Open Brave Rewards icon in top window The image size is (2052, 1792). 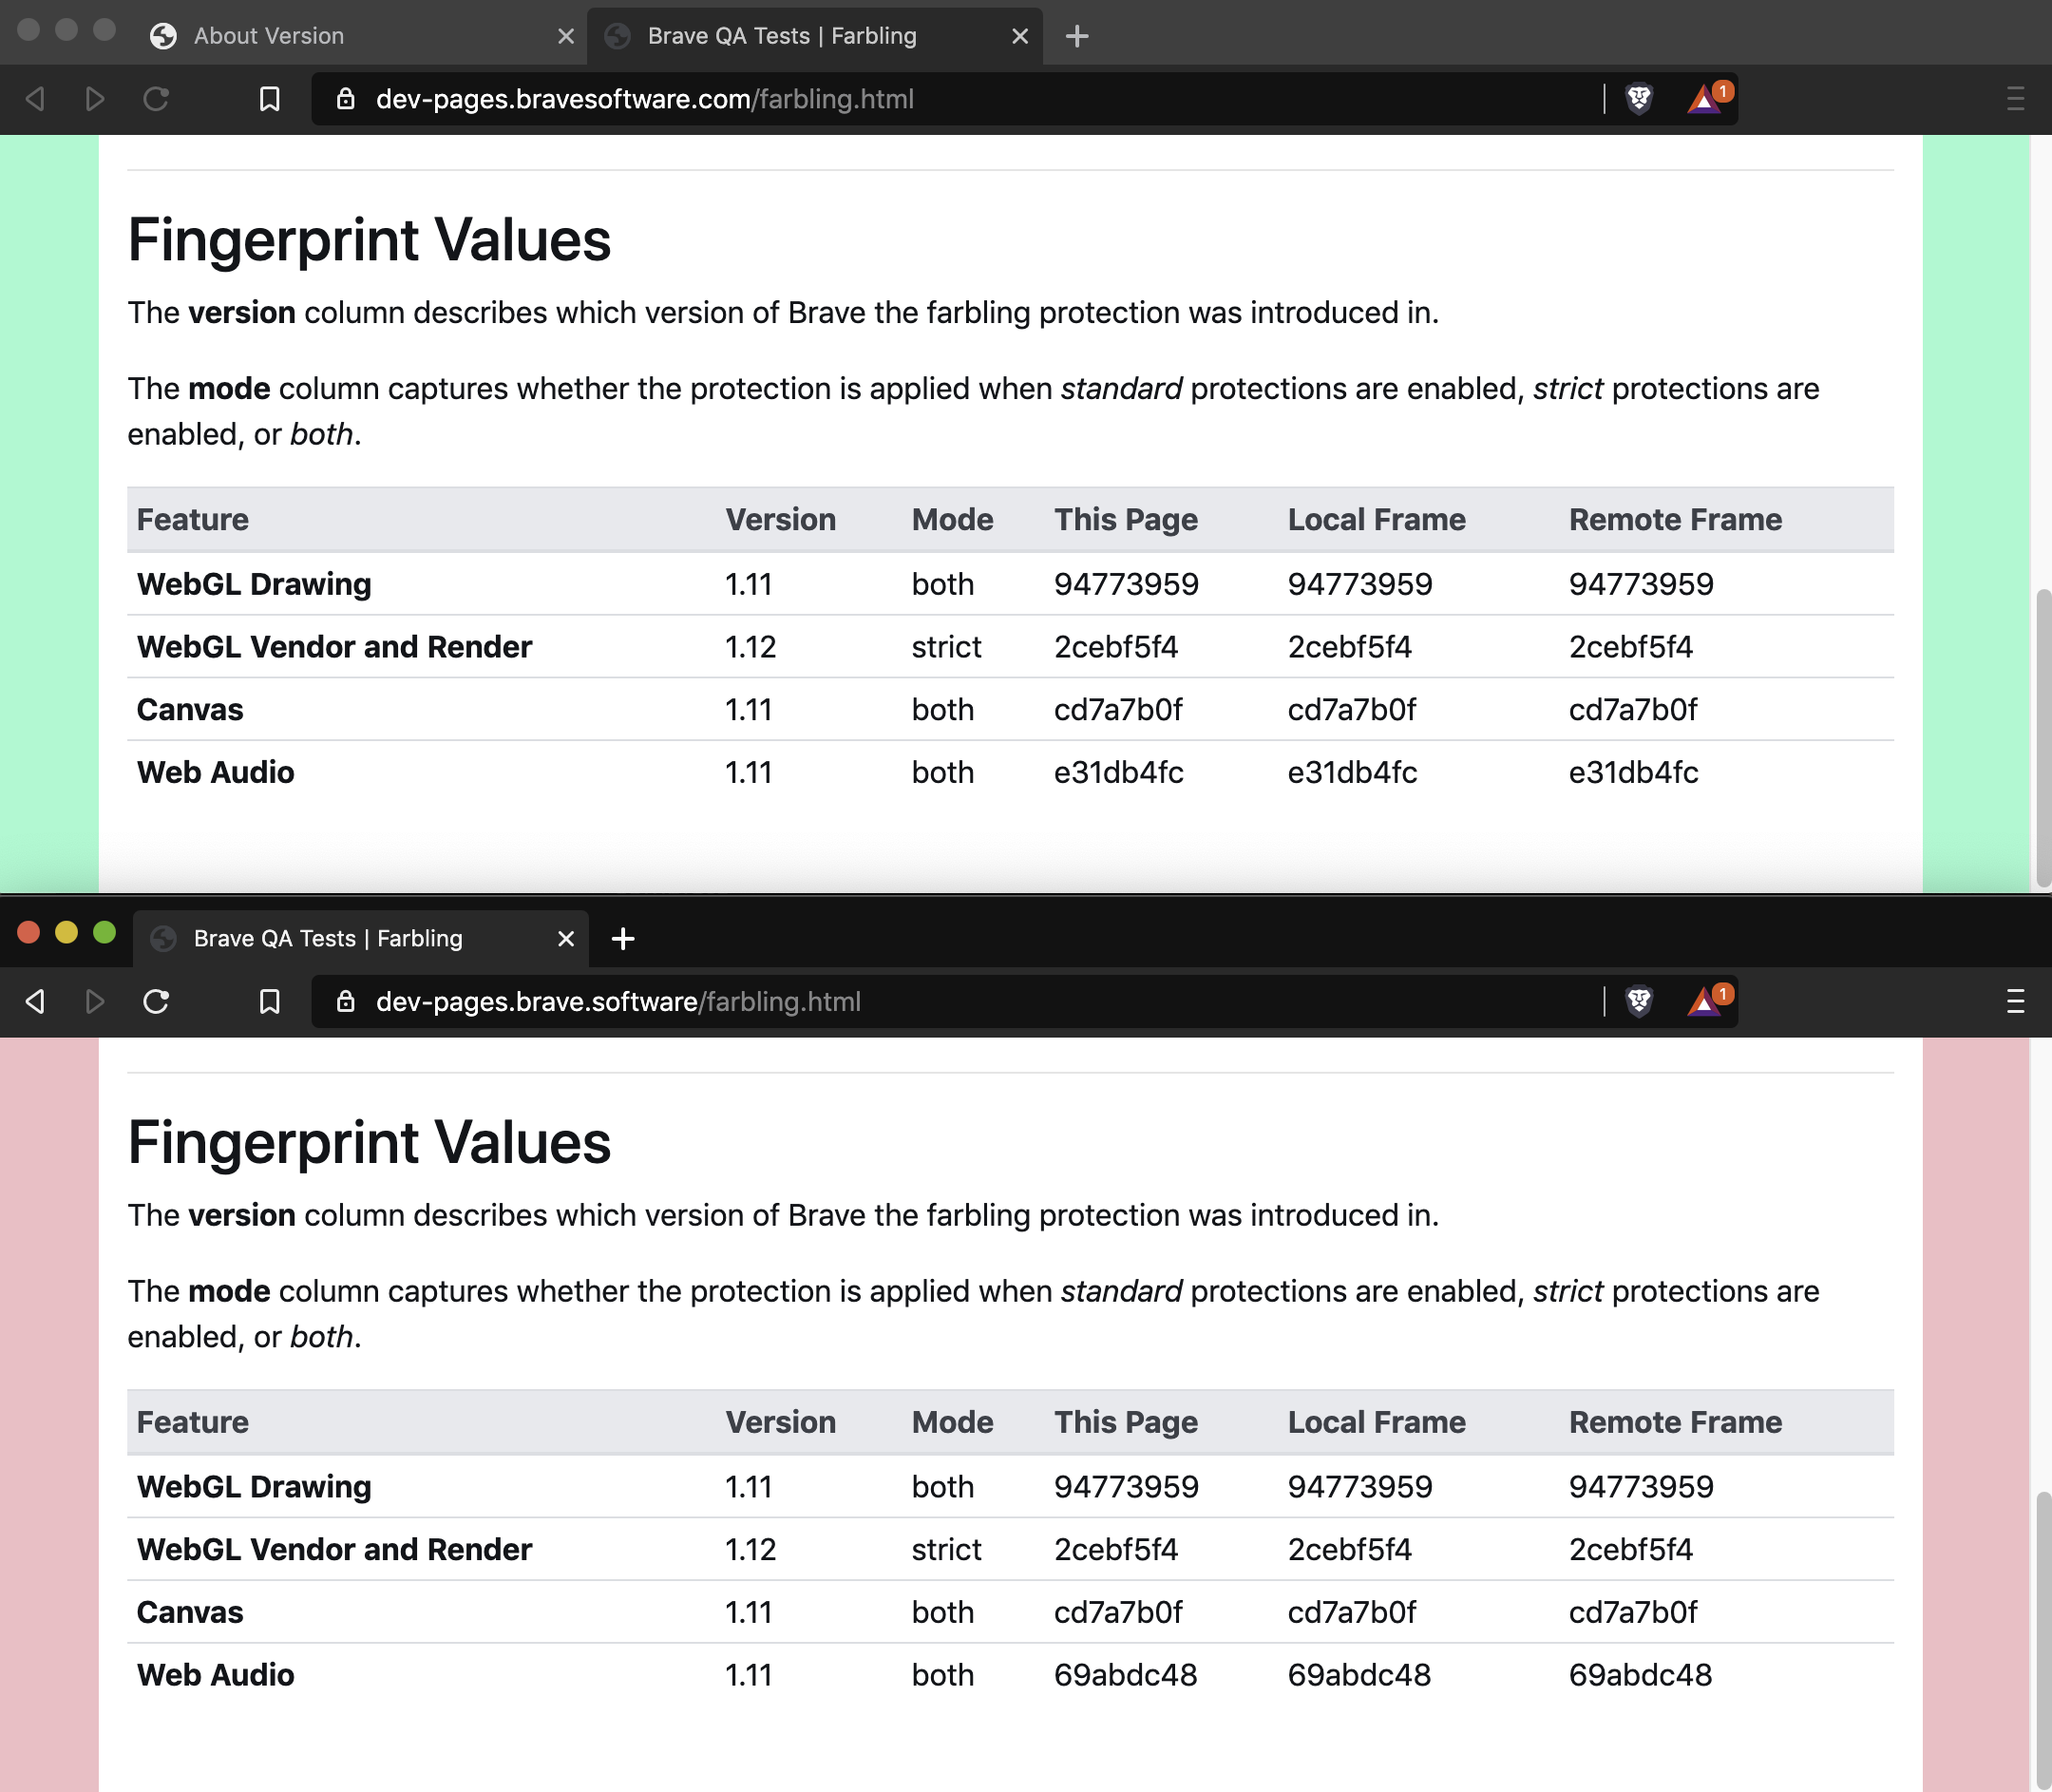coord(1707,99)
